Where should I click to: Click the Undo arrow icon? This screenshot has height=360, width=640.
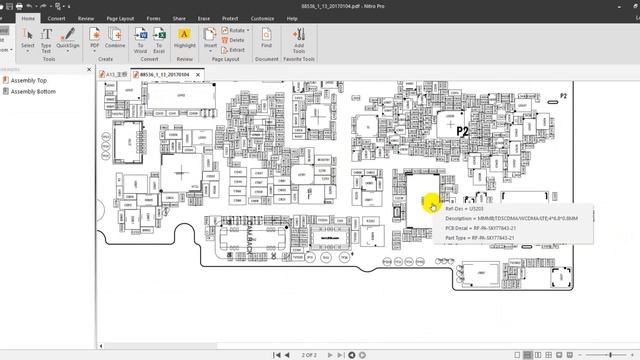click(29, 6)
